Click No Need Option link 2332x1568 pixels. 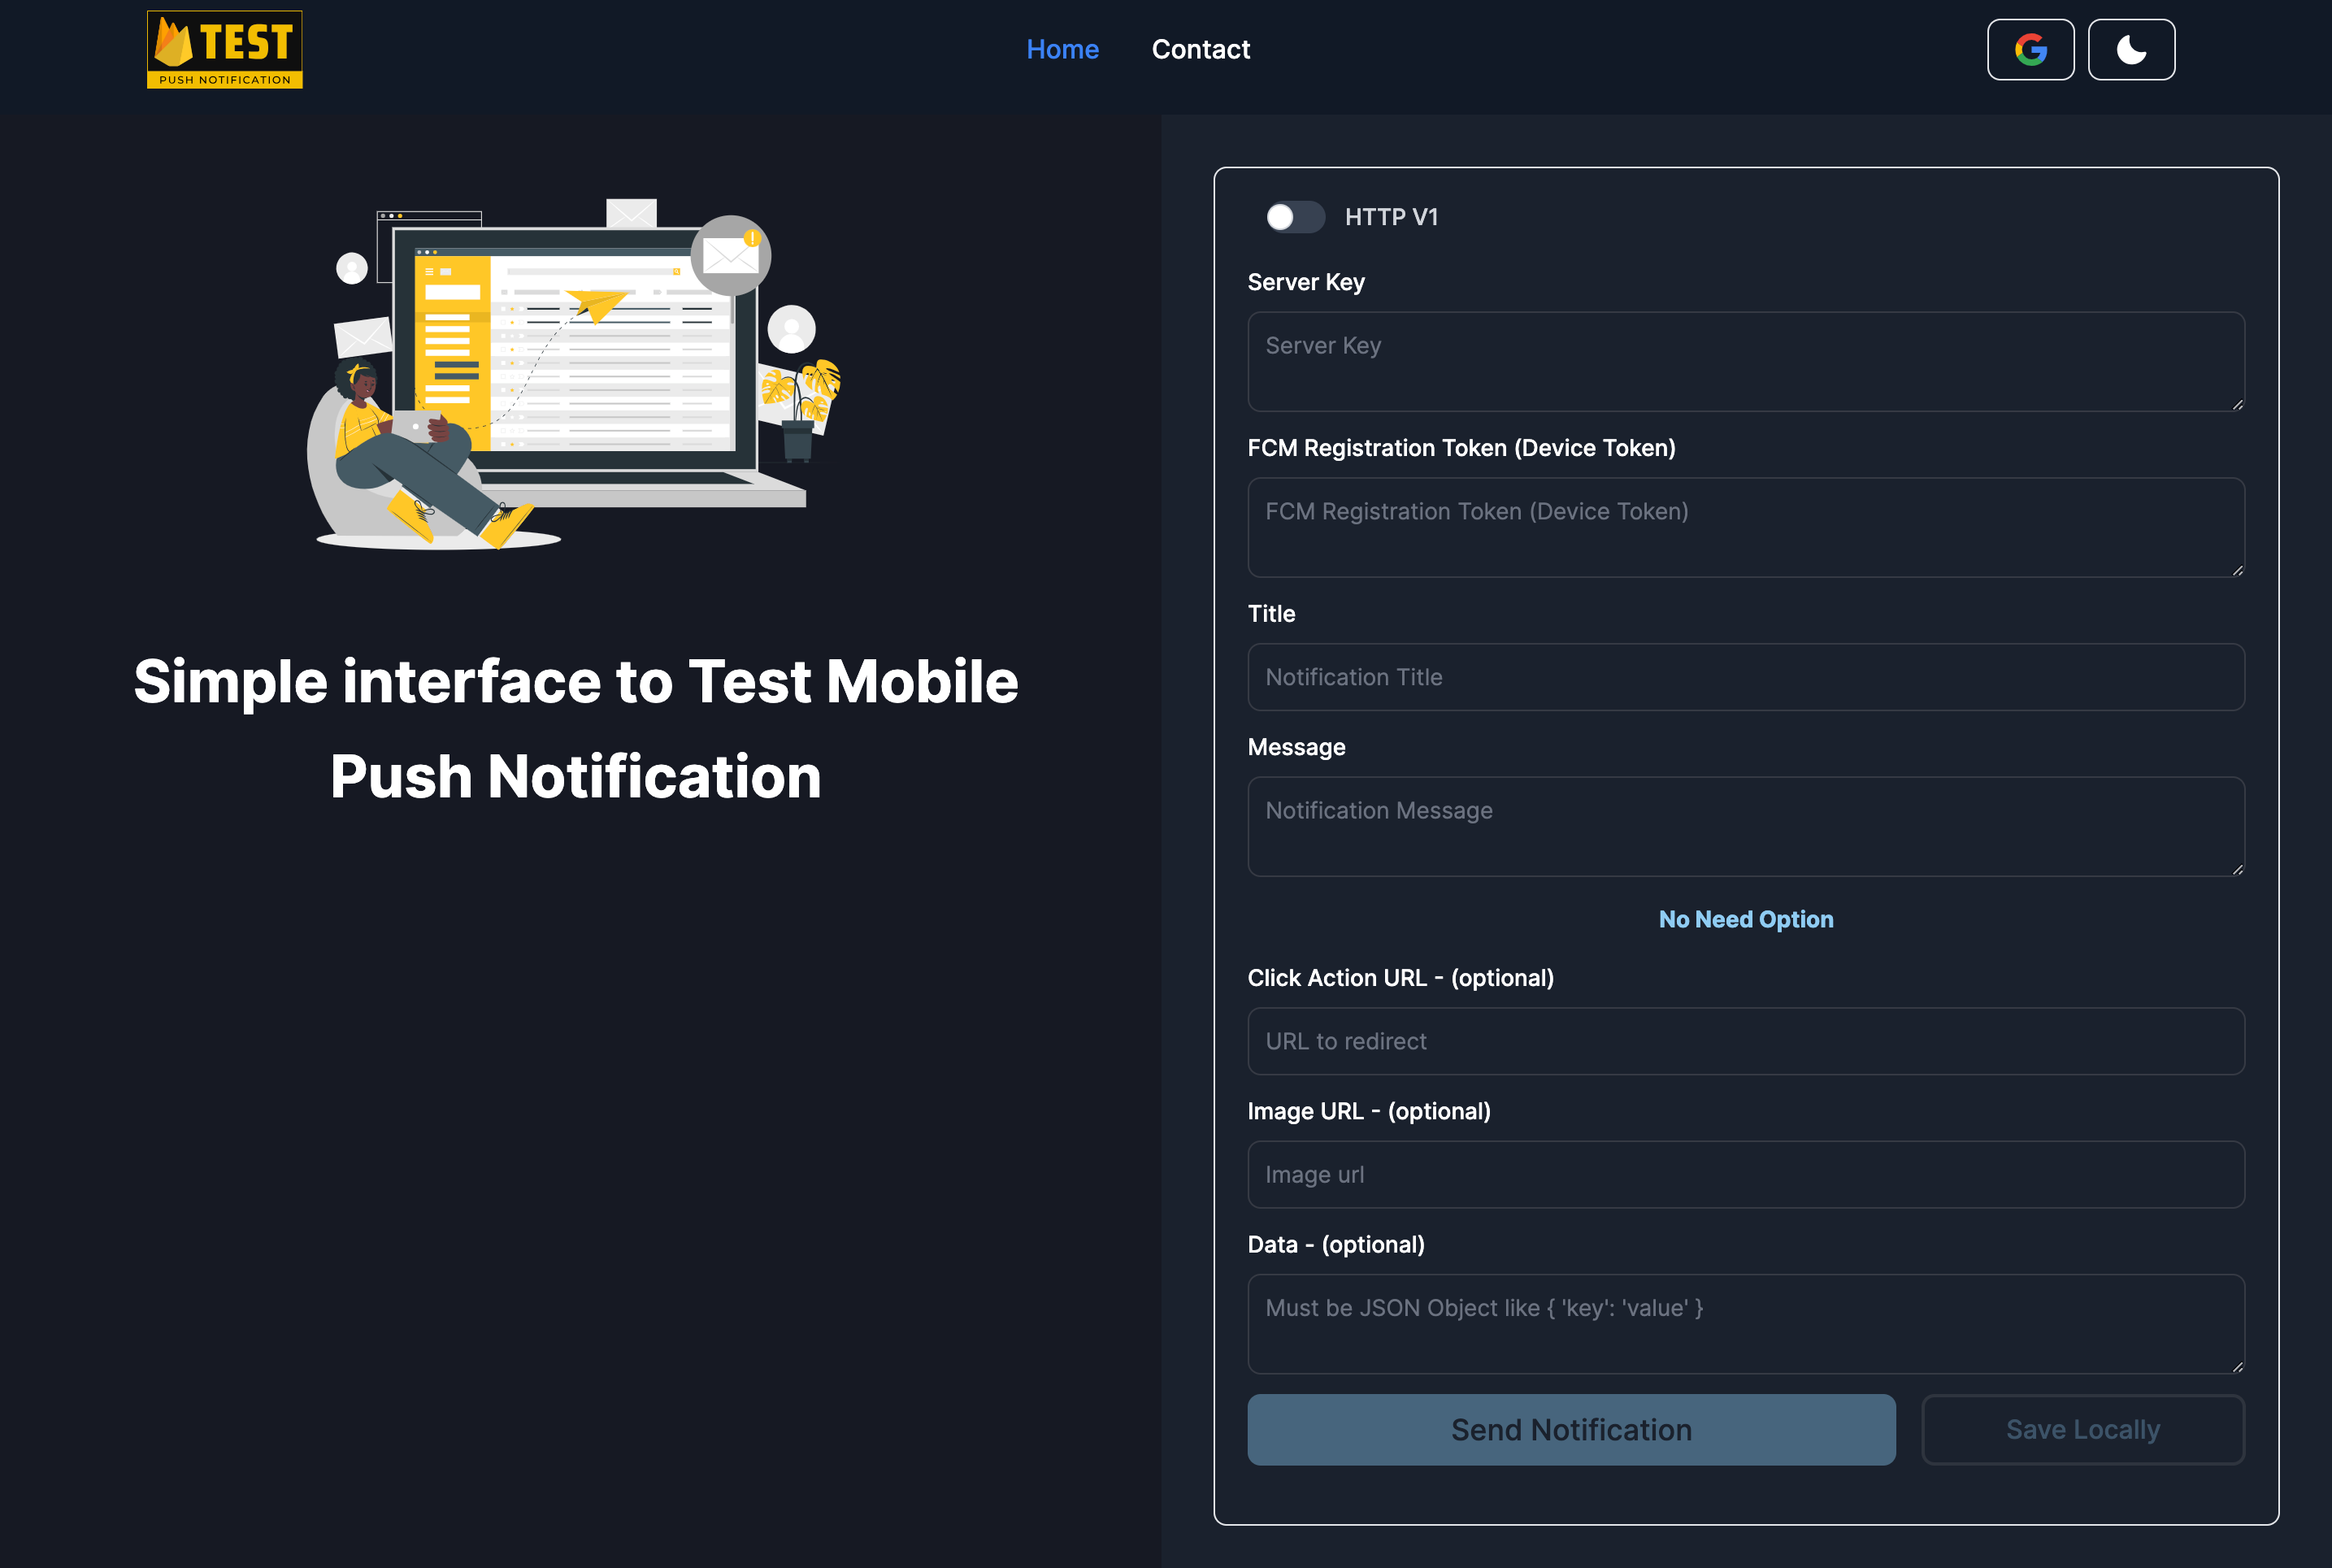(1746, 919)
